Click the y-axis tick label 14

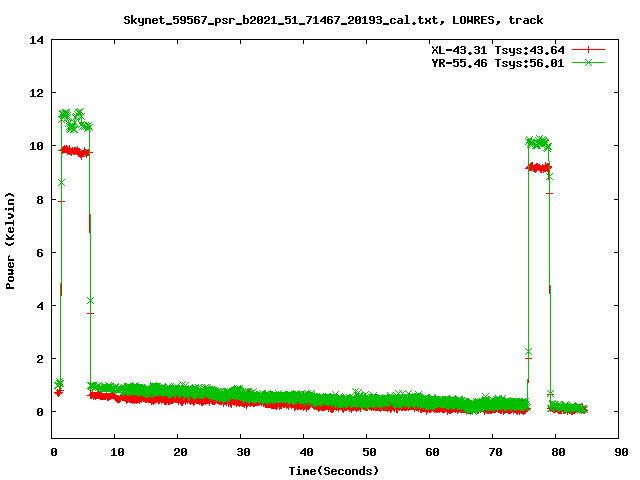[x=36, y=40]
